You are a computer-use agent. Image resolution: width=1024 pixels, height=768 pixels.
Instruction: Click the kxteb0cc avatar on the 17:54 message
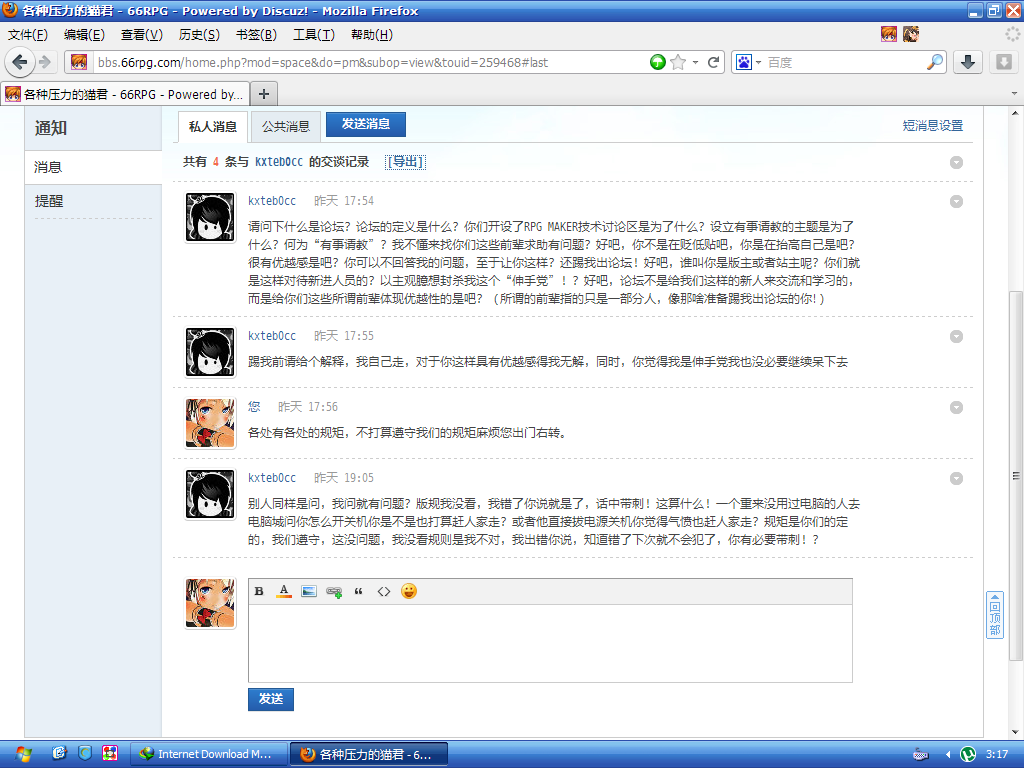click(210, 217)
